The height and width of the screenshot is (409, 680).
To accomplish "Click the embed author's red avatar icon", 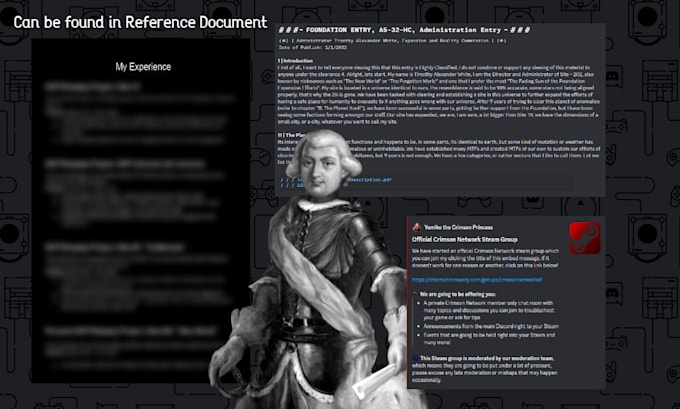I will [x=416, y=227].
